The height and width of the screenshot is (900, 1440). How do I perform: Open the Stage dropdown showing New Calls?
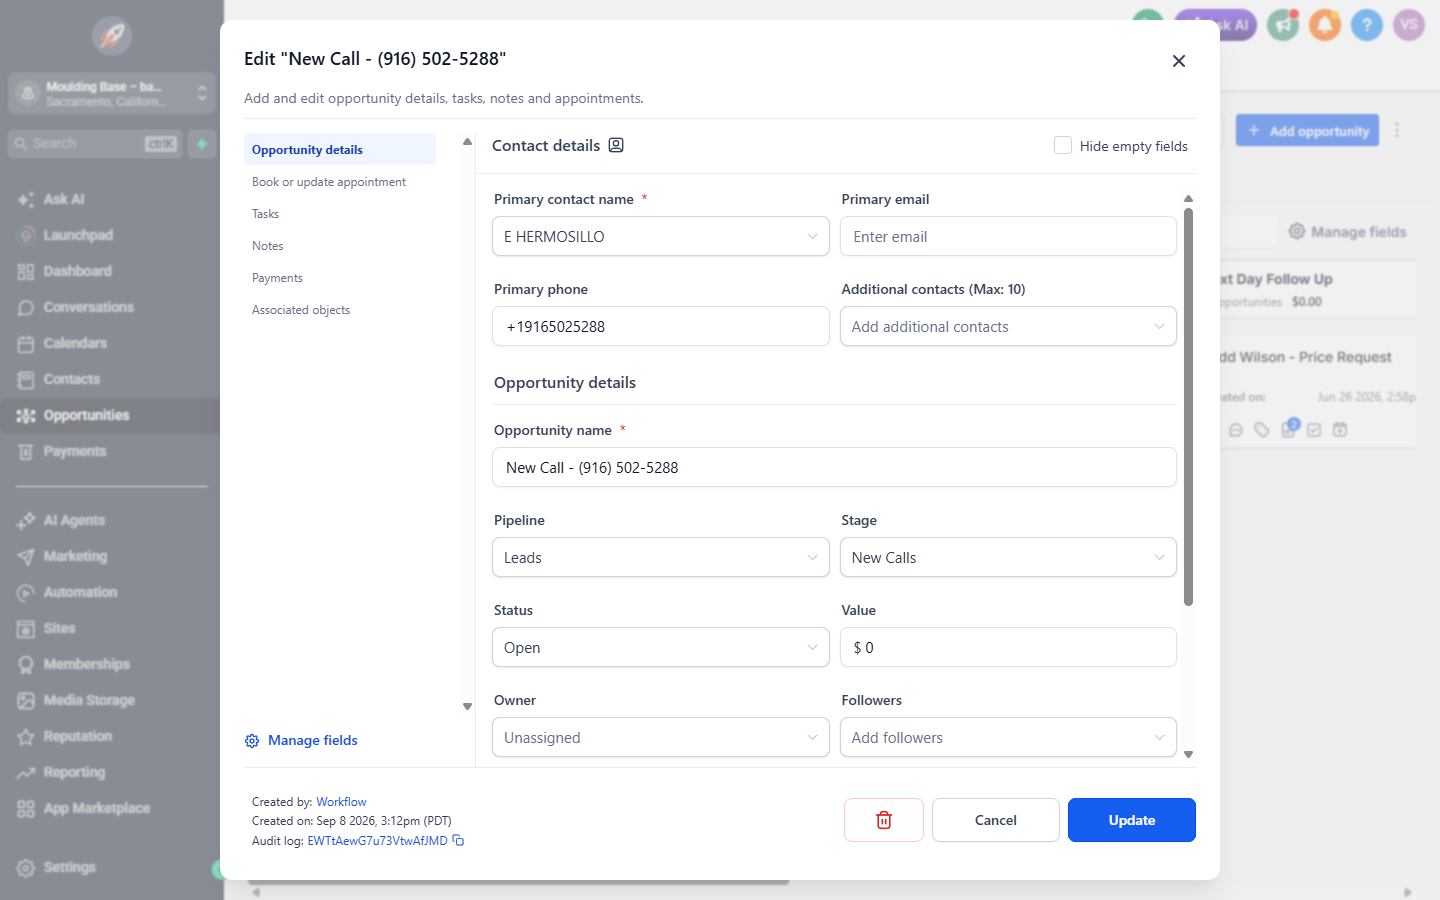1008,557
